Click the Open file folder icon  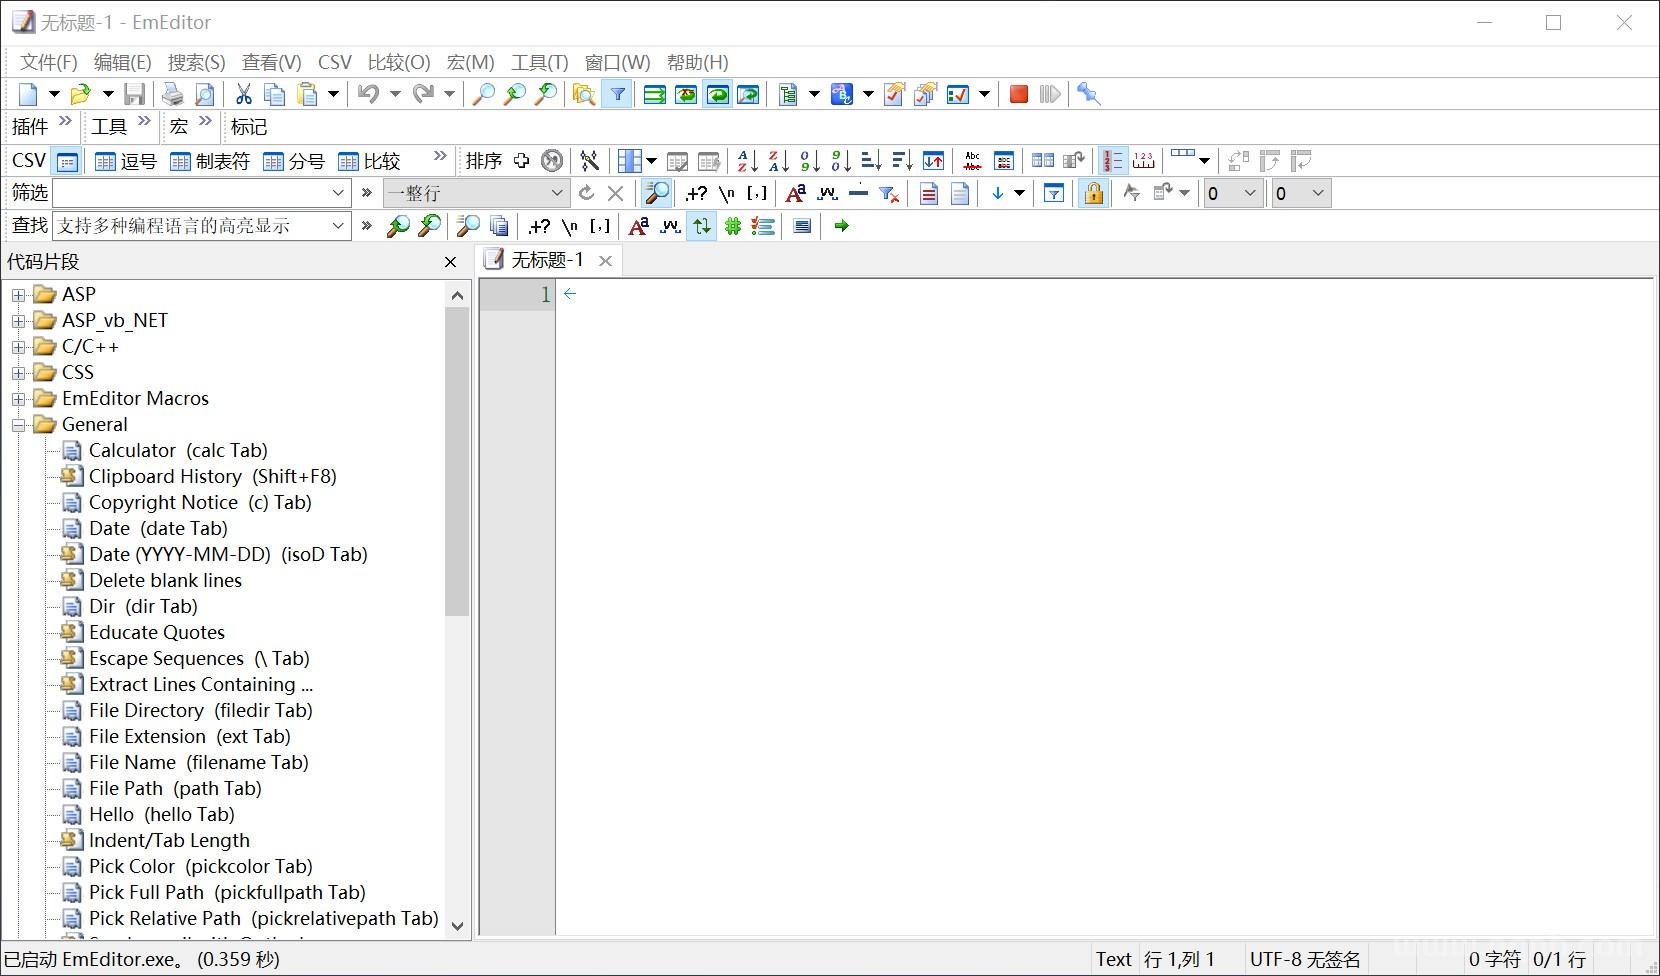coord(80,94)
